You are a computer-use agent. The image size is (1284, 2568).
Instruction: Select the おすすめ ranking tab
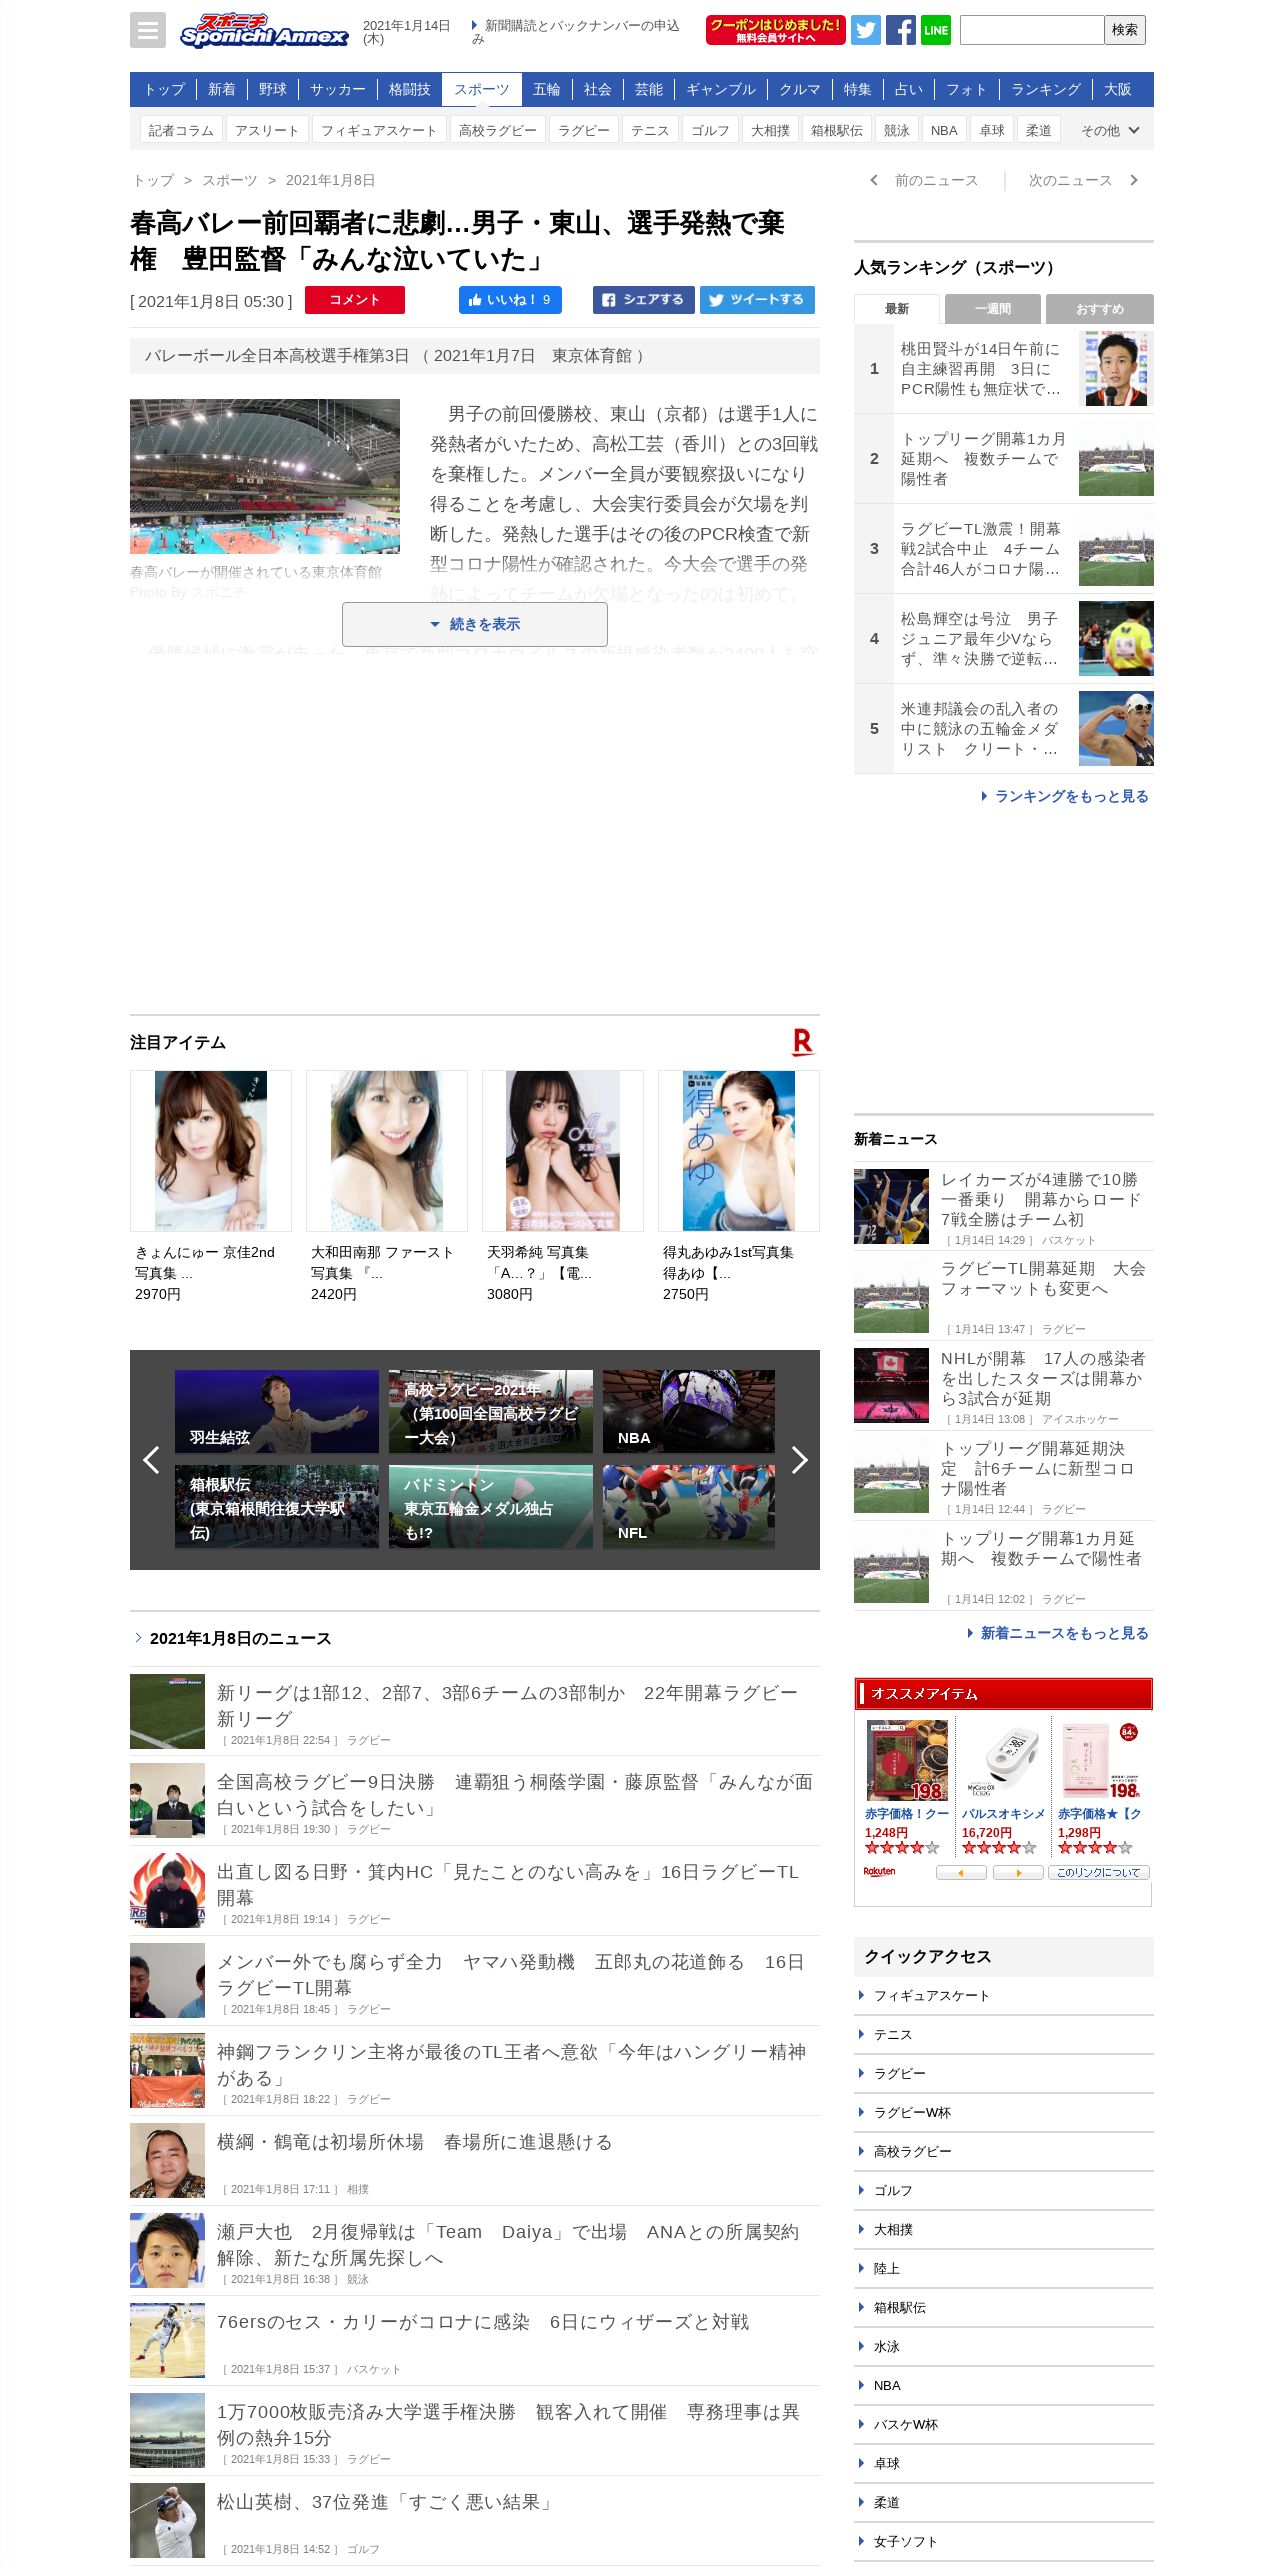1100,309
